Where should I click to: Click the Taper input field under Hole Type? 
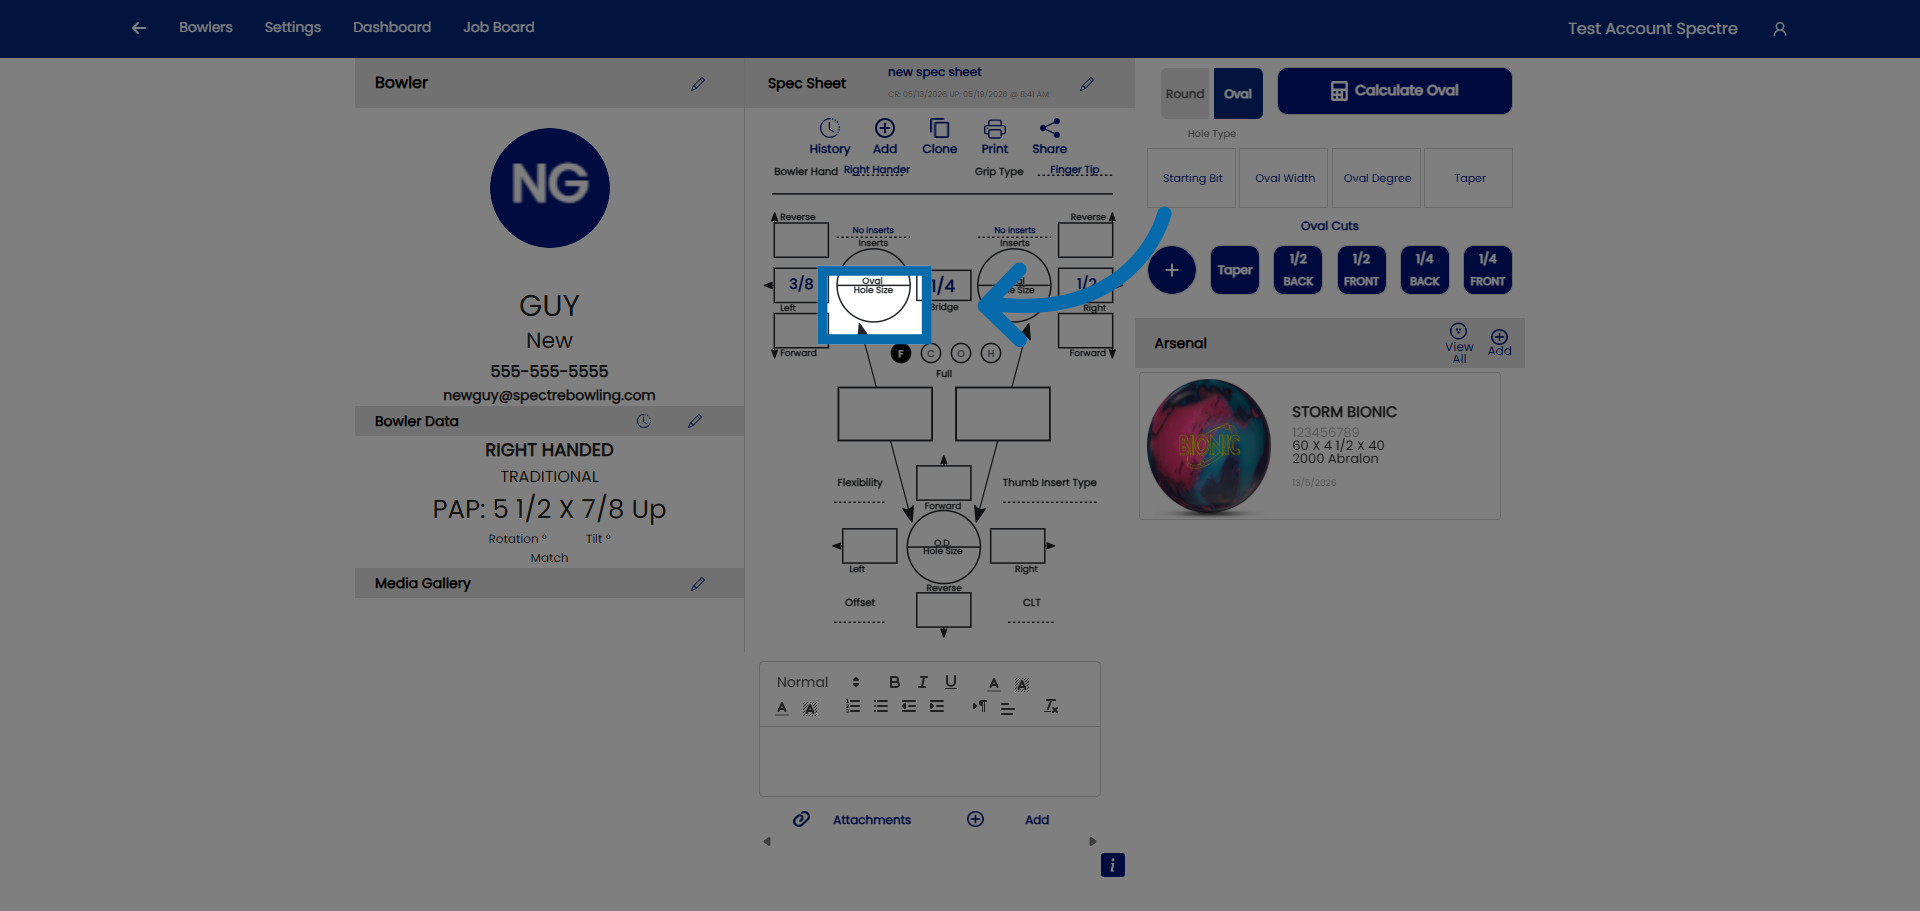tap(1469, 178)
